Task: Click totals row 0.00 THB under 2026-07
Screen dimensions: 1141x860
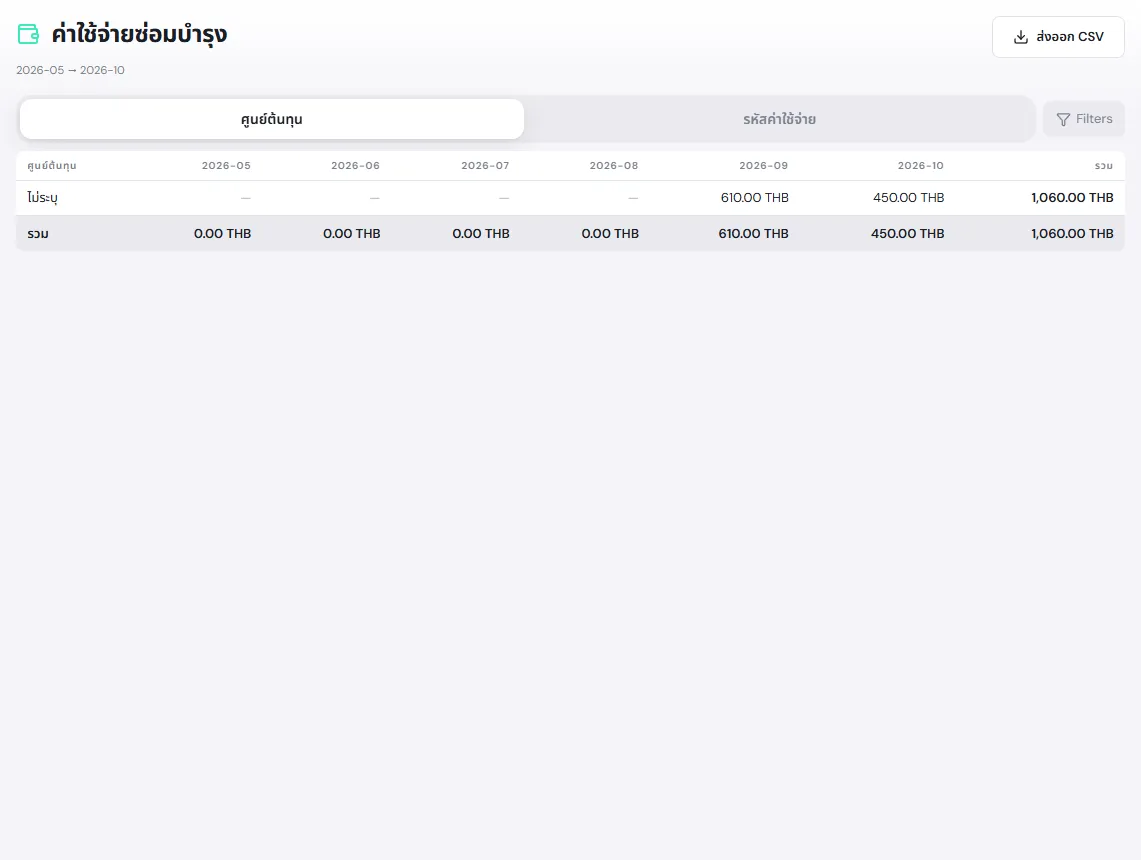Action: coord(481,234)
